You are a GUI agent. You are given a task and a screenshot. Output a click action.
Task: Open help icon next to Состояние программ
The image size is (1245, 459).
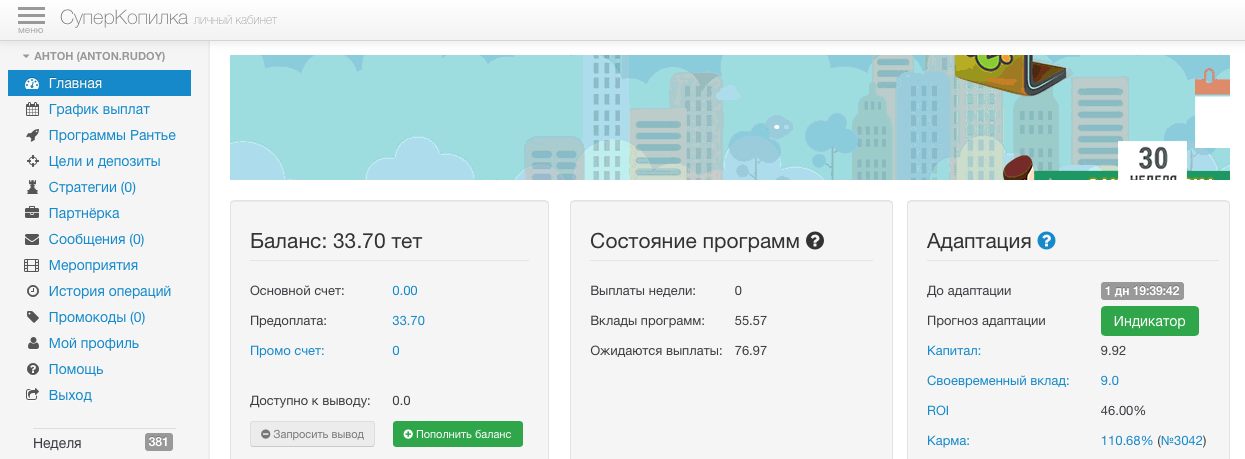[815, 241]
